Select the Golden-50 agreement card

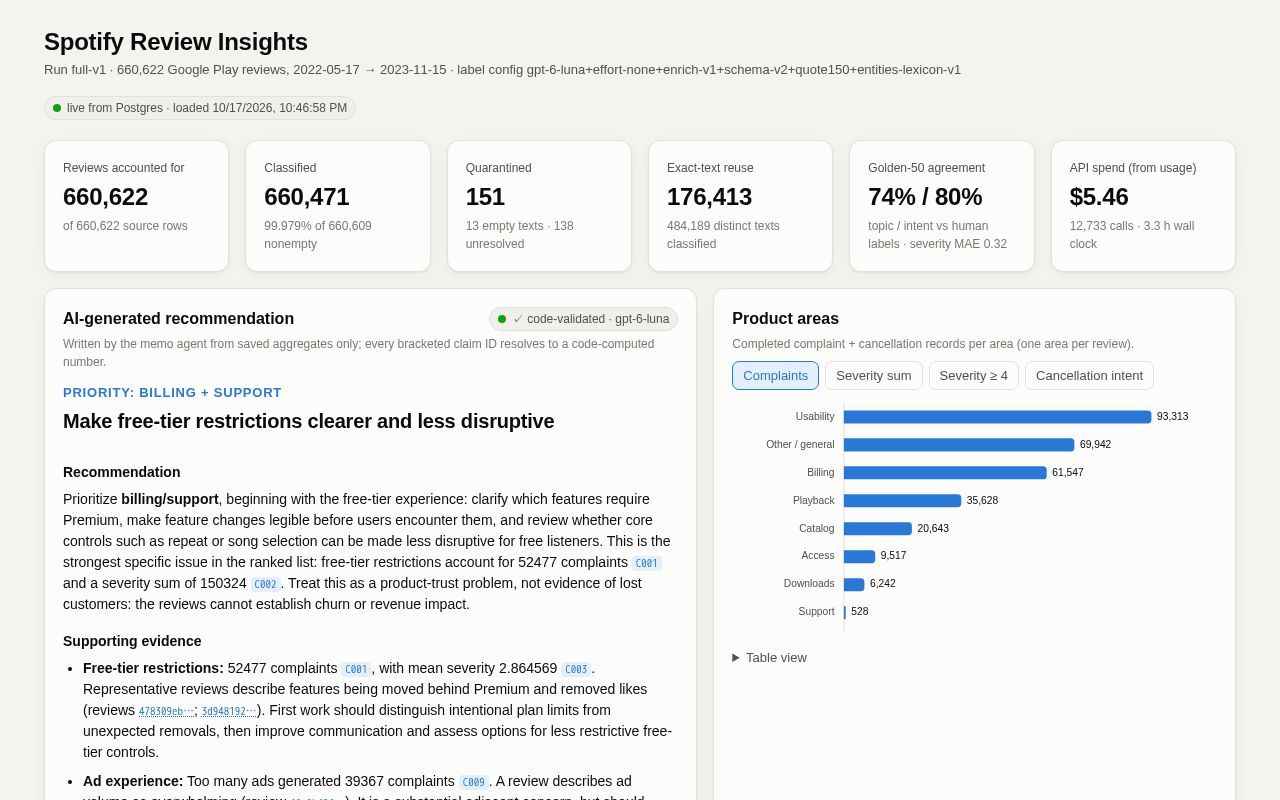pyautogui.click(x=942, y=206)
